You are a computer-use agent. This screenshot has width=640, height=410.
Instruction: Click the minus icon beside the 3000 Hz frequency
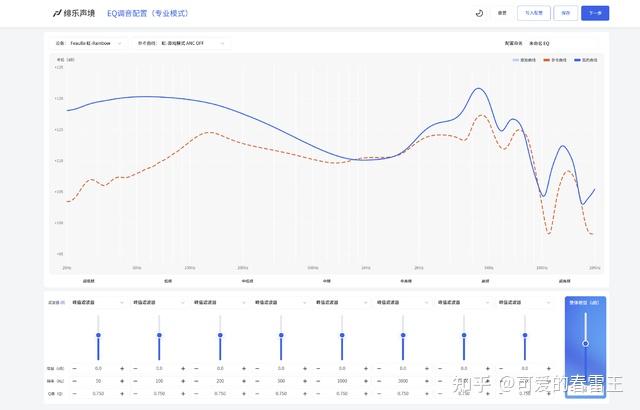click(x=379, y=381)
